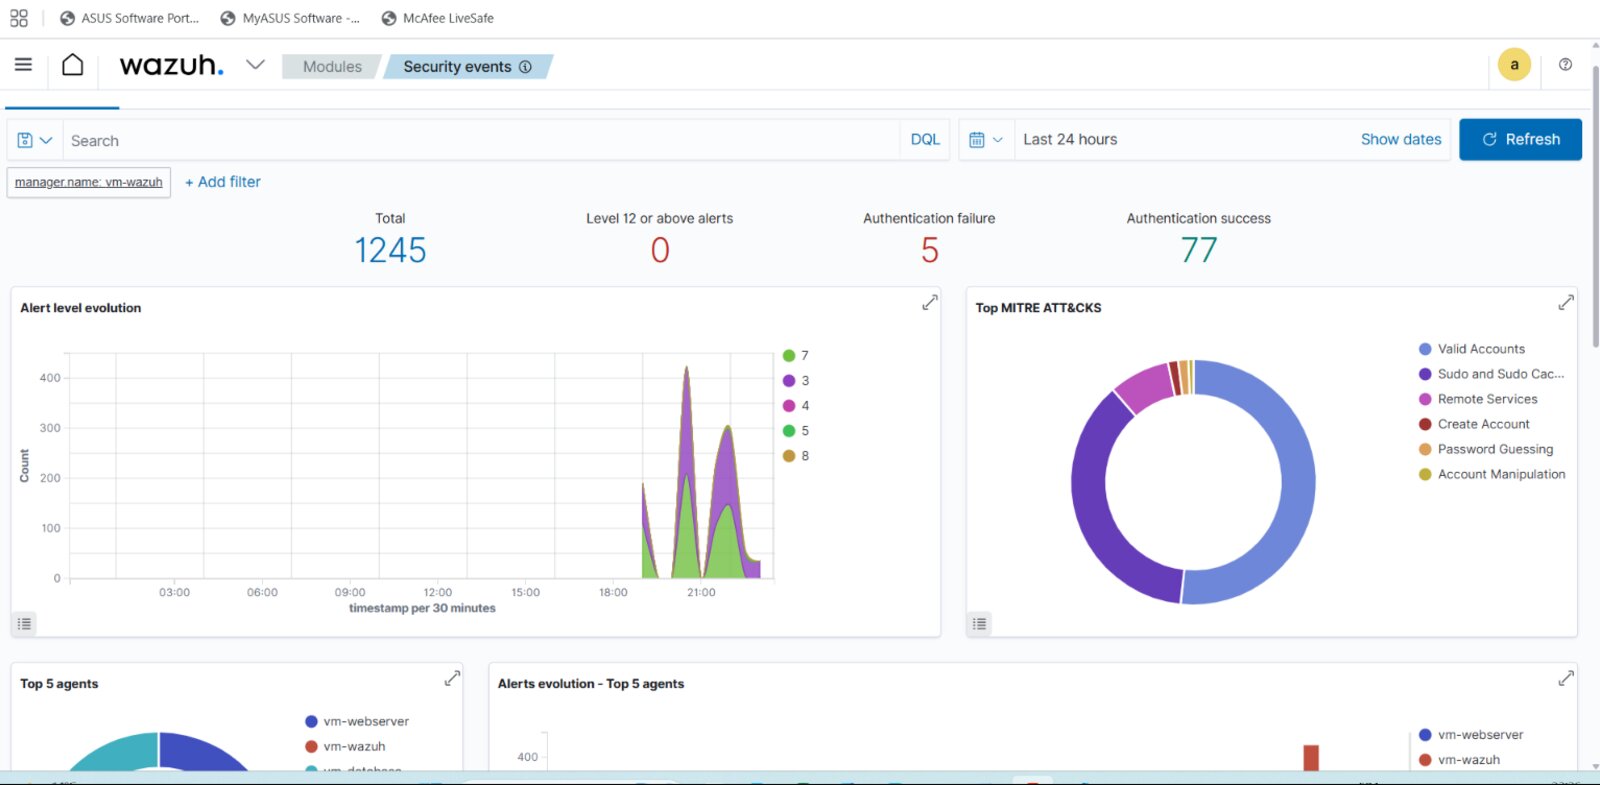
Task: Toggle Valid Accounts legend entry
Action: (1472, 349)
